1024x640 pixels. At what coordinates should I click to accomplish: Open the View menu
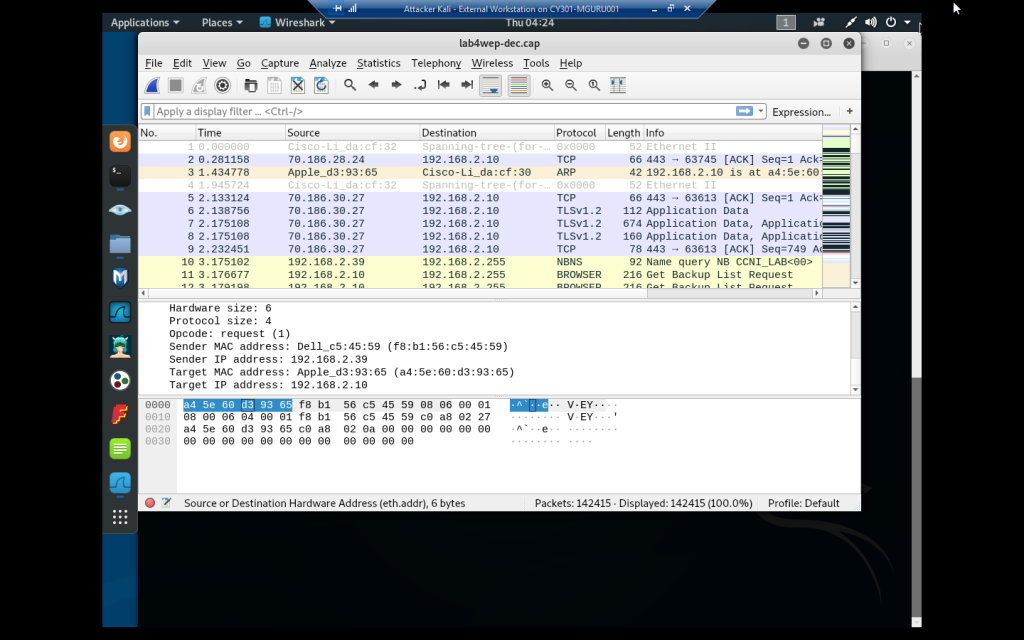(214, 63)
